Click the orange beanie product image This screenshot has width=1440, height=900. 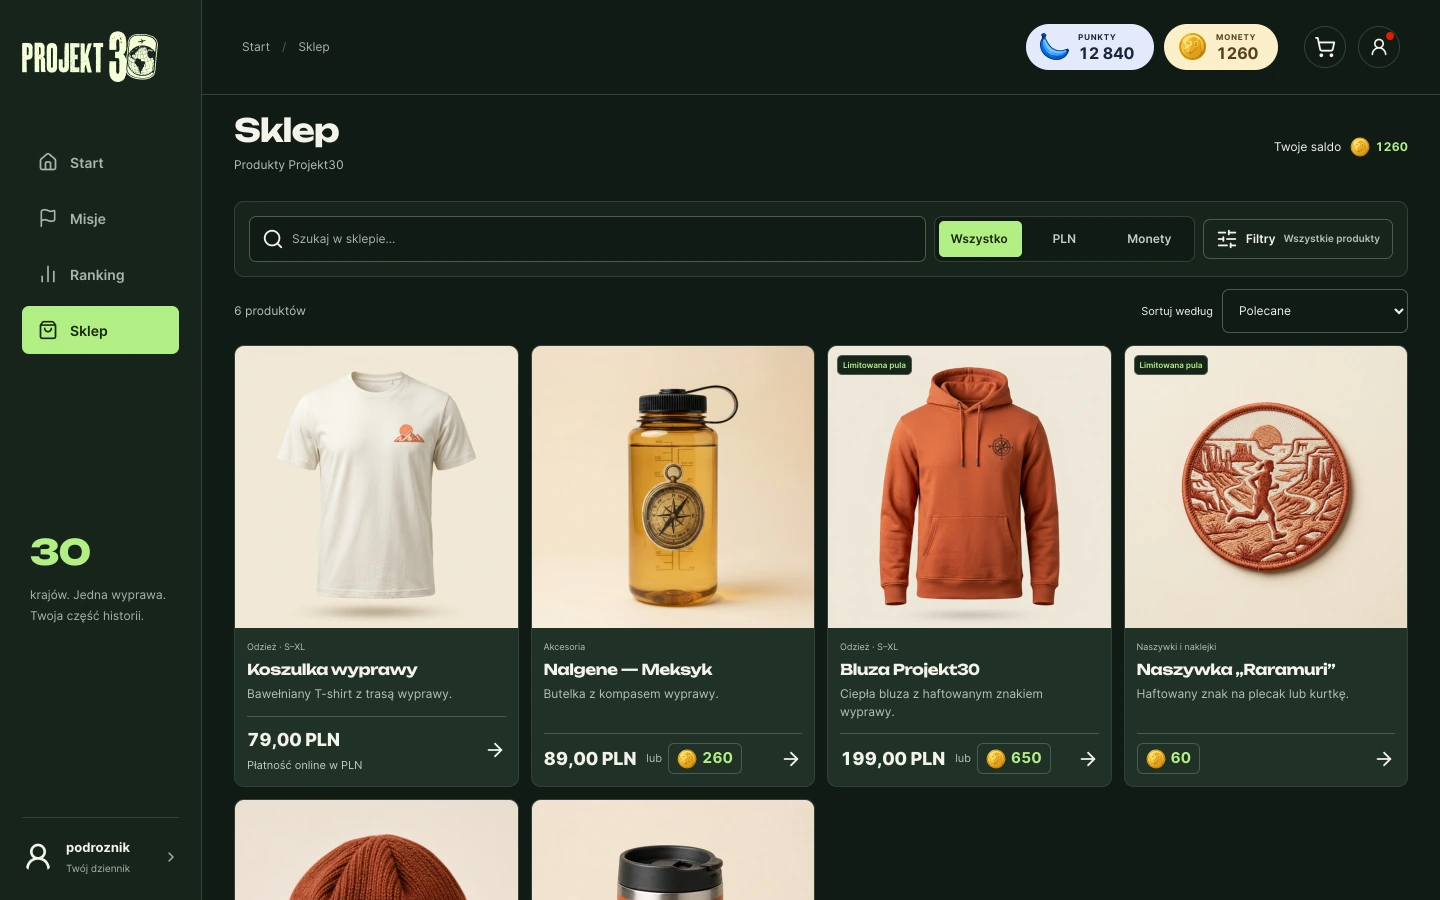[376, 850]
